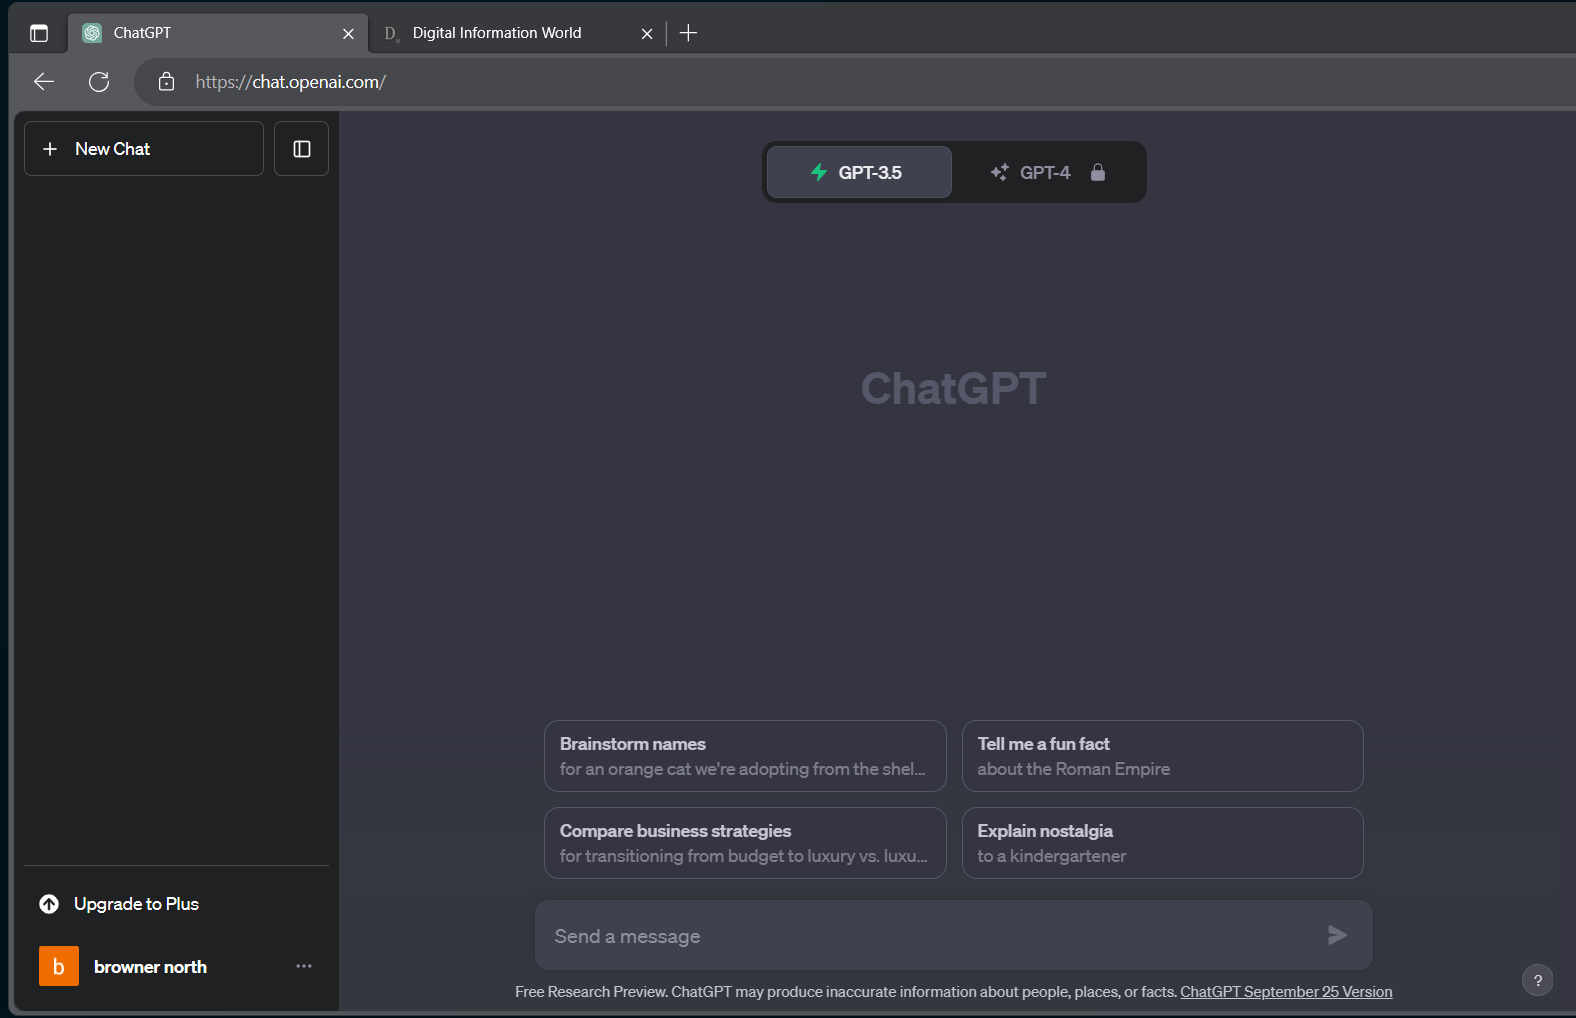Click the orange b avatar

[59, 966]
